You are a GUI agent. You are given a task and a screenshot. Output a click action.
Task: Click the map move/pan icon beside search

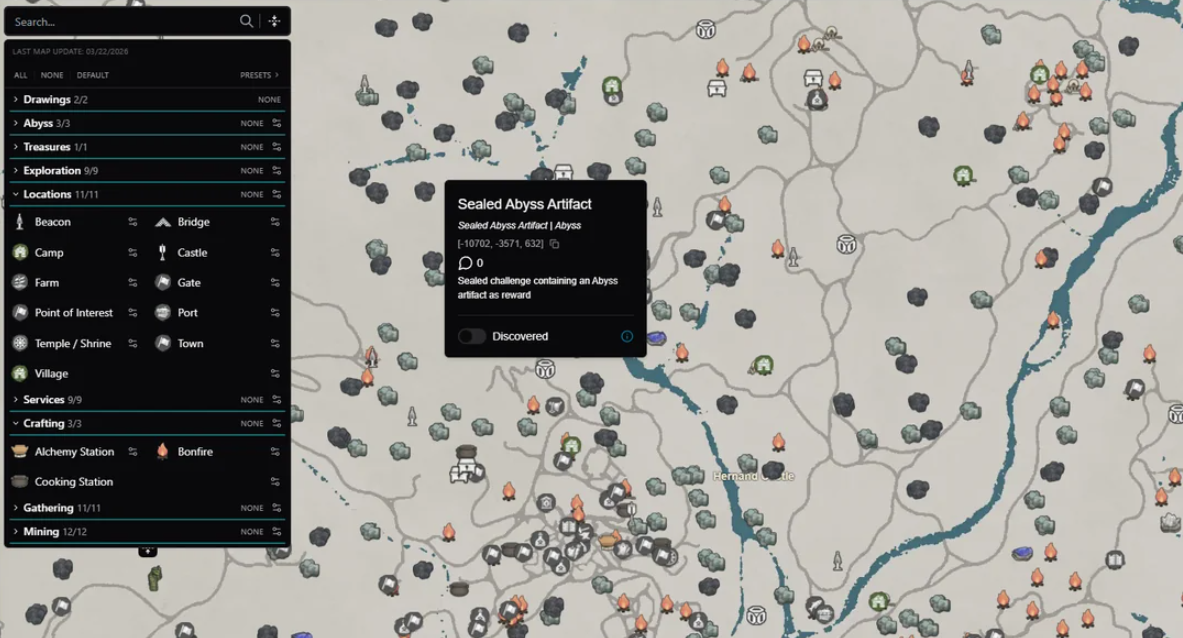coord(274,21)
